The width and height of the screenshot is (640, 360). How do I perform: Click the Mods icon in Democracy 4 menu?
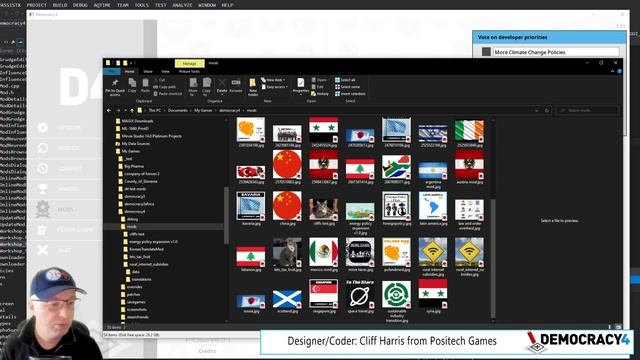click(43, 209)
